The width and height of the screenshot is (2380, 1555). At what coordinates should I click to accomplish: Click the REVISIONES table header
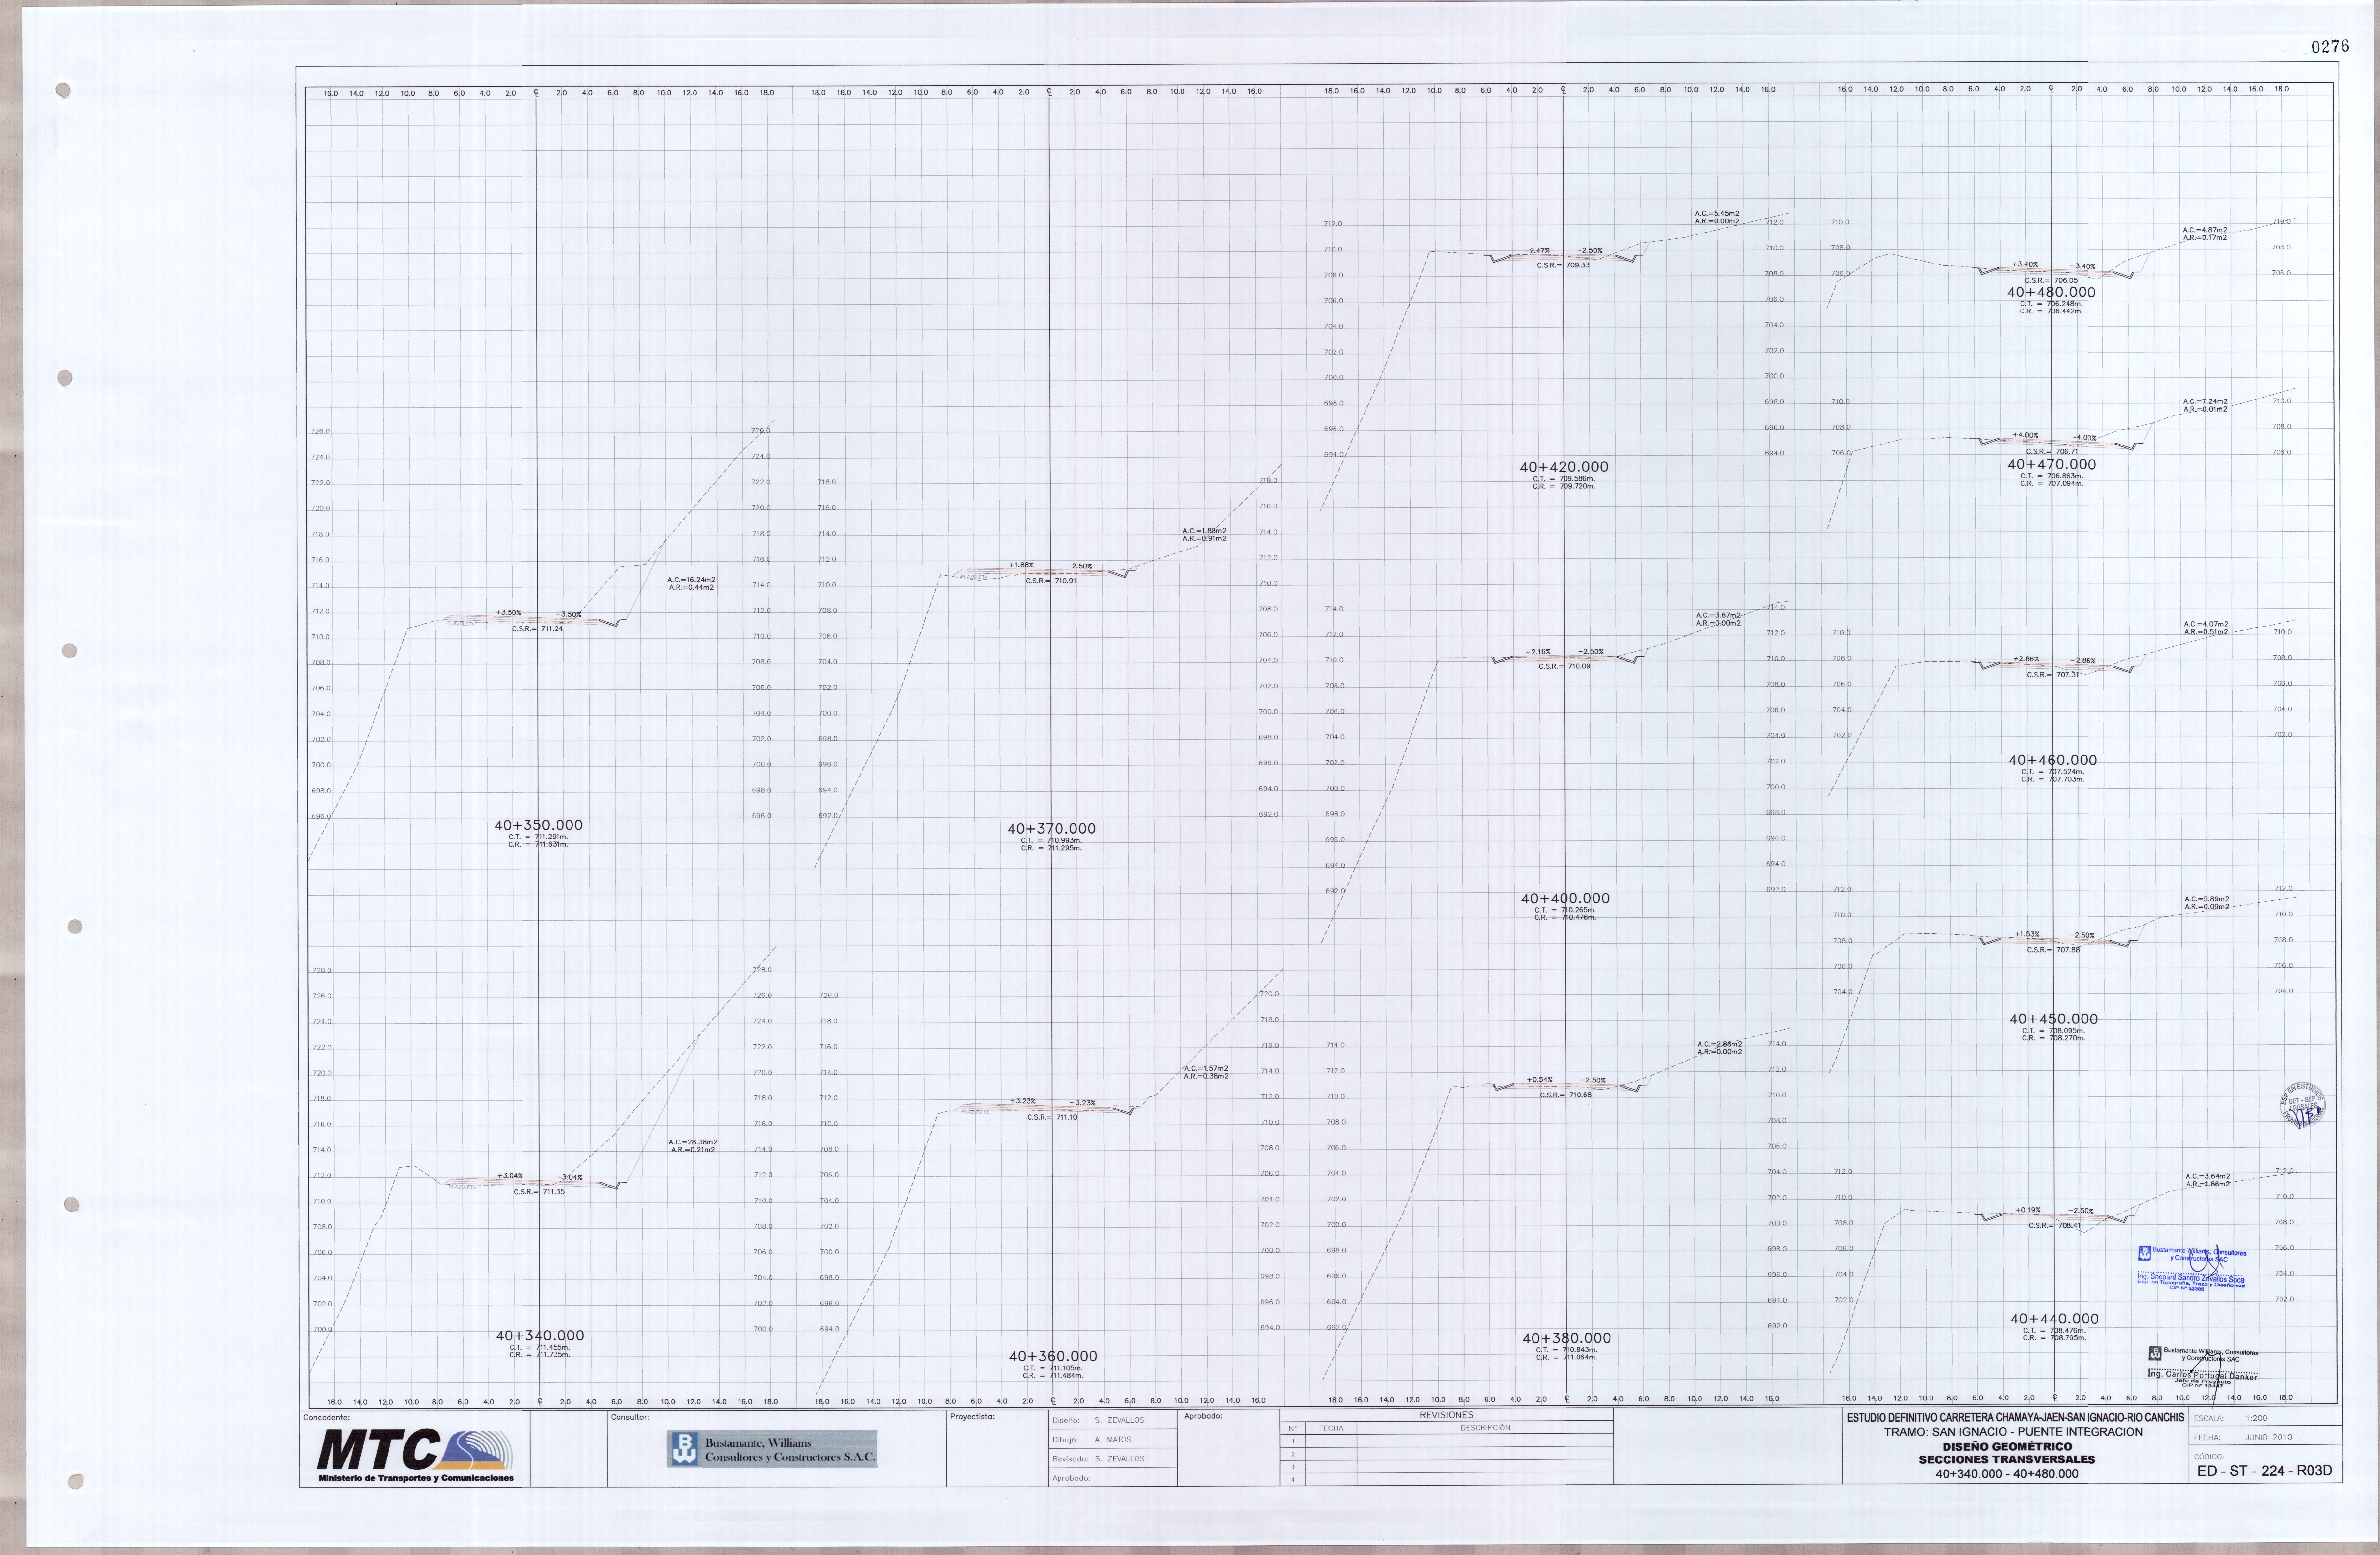click(x=1446, y=1415)
